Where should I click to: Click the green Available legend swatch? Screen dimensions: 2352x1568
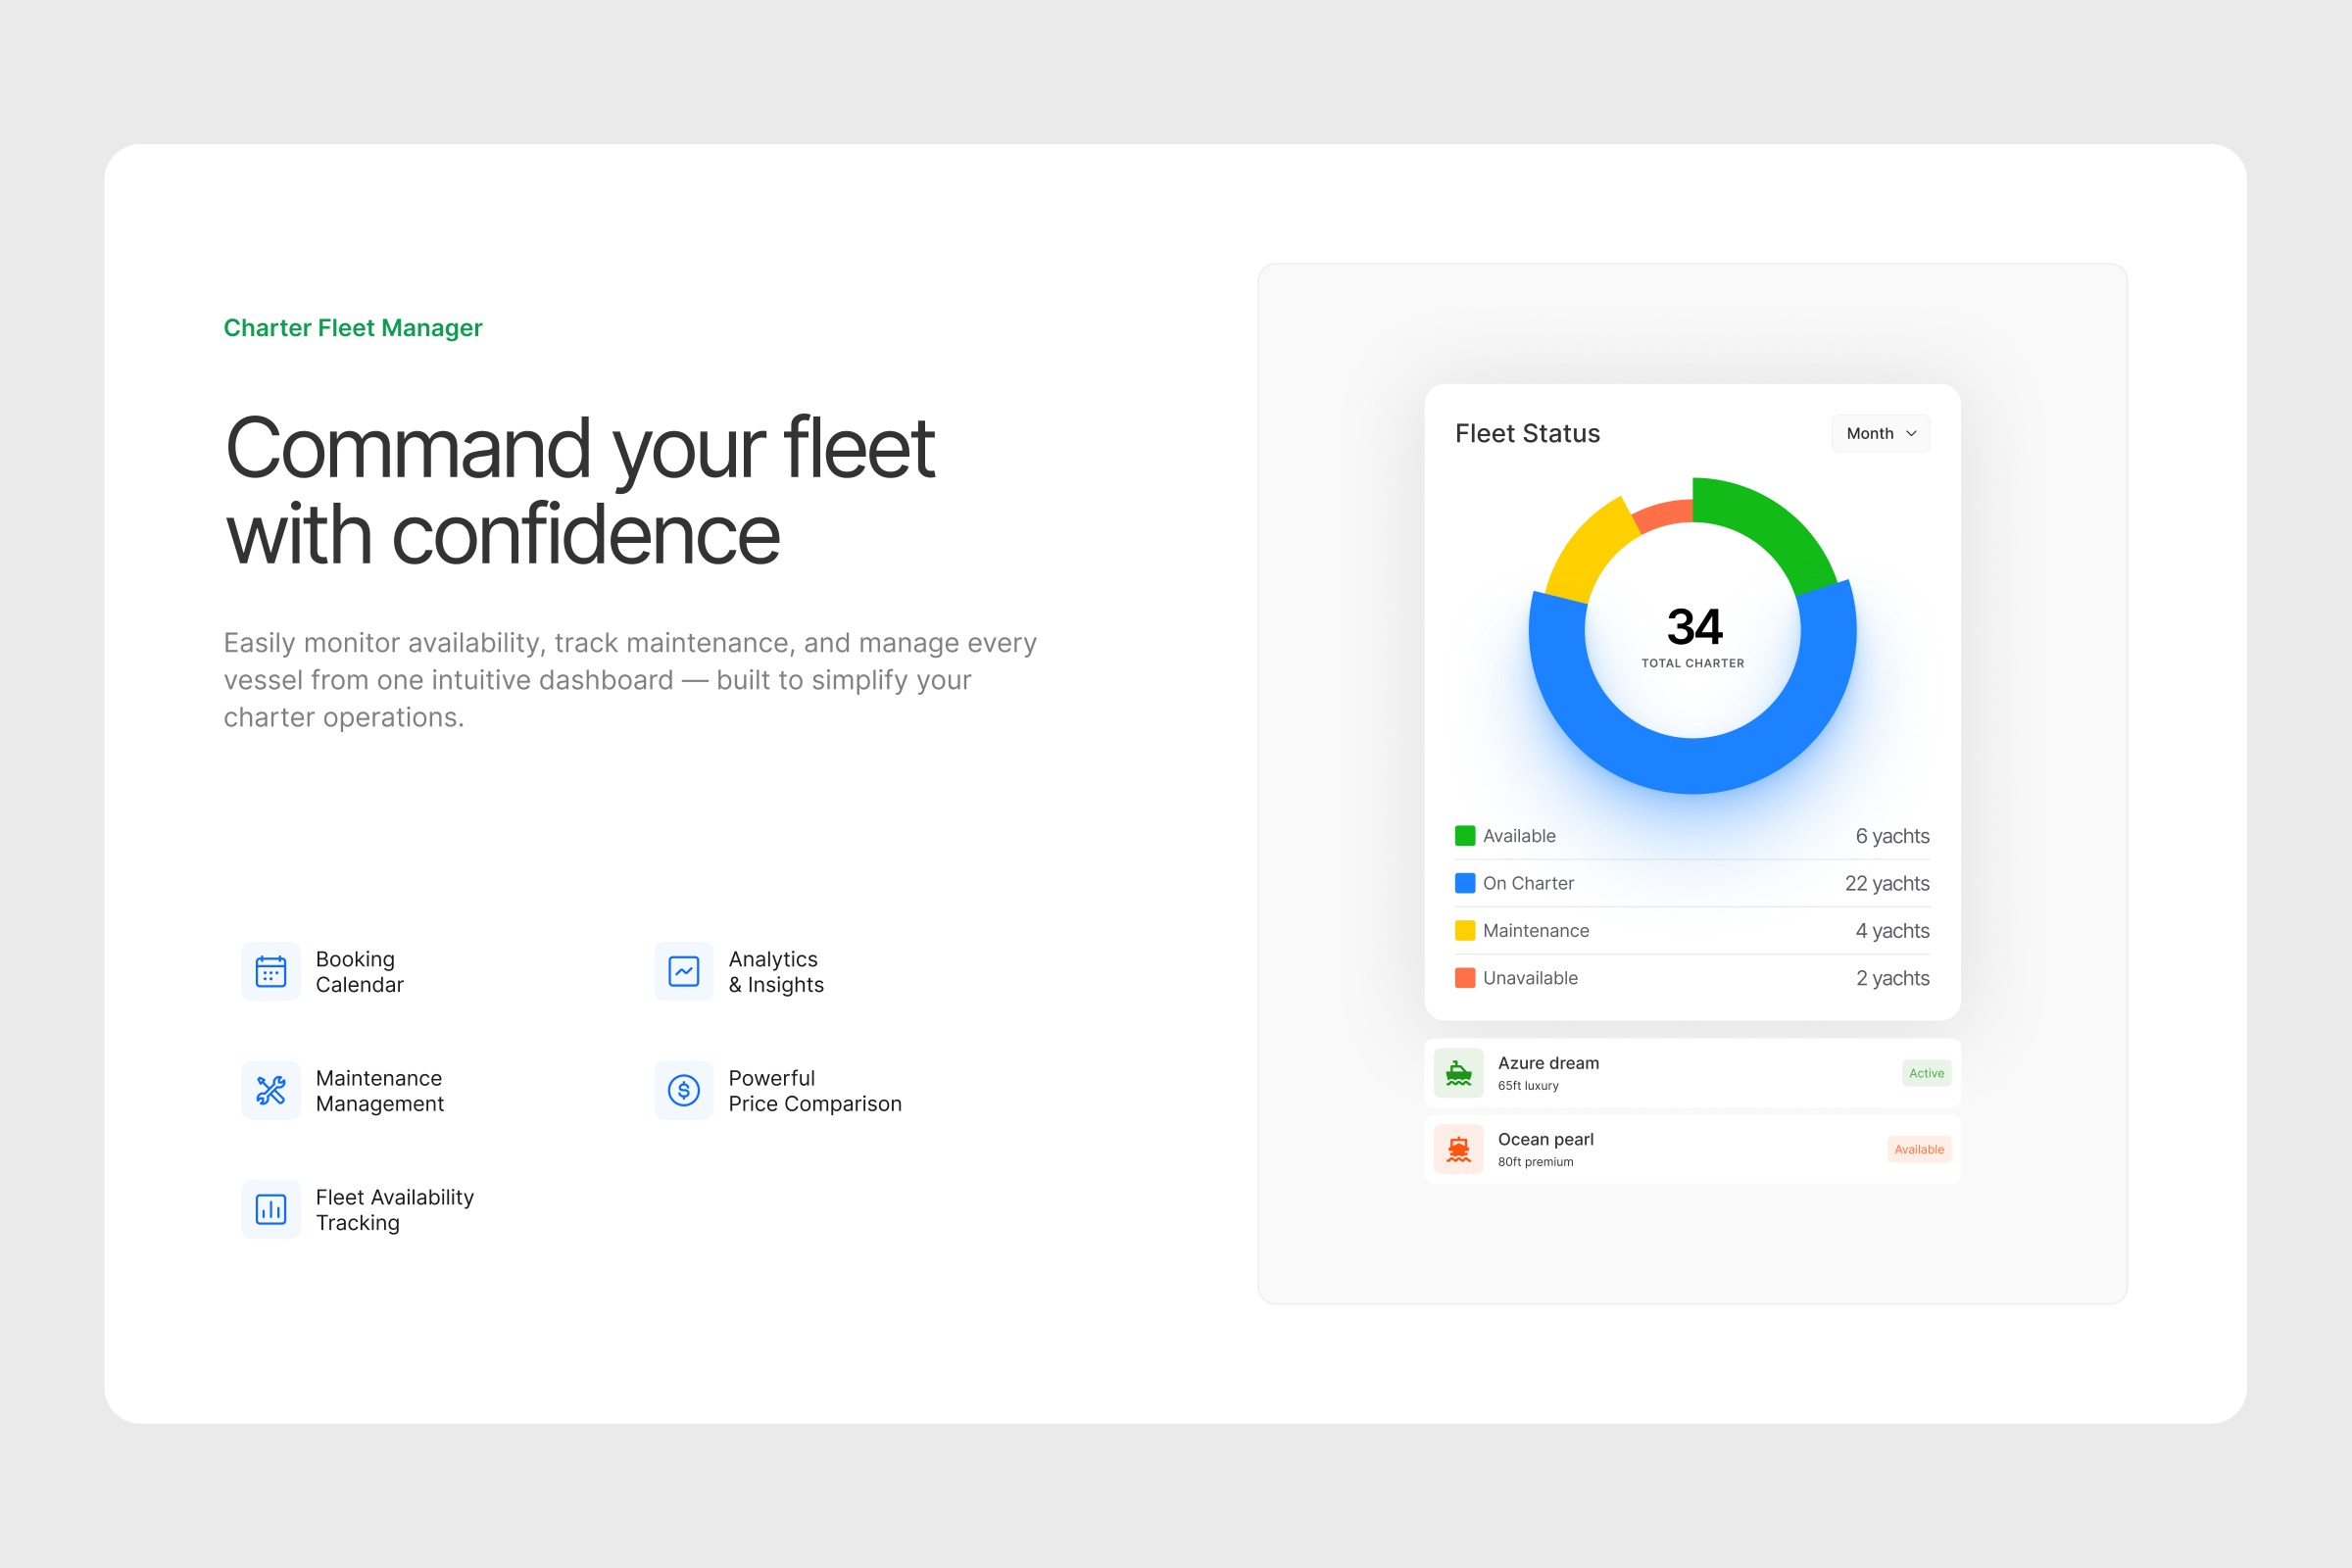pyautogui.click(x=1464, y=836)
